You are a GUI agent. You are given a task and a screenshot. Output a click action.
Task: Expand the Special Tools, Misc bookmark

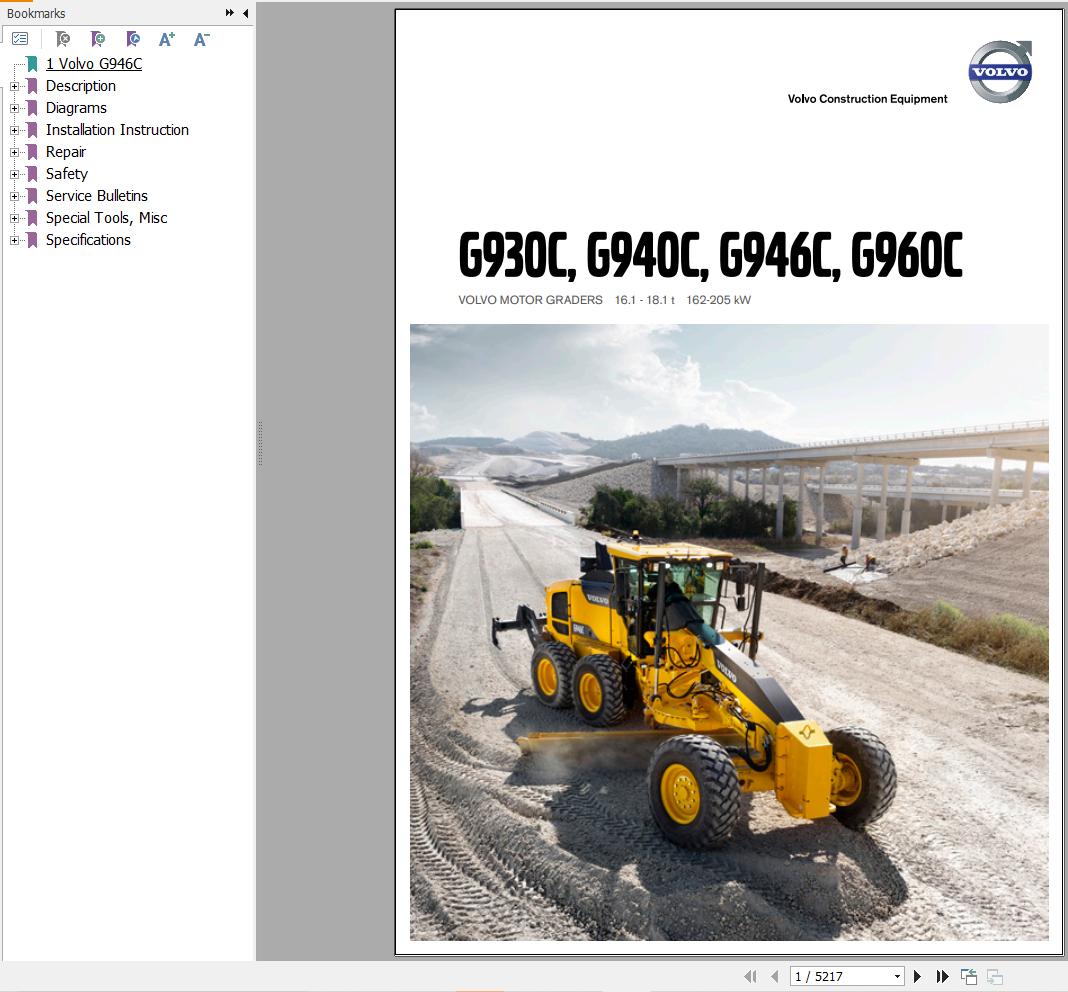click(14, 219)
